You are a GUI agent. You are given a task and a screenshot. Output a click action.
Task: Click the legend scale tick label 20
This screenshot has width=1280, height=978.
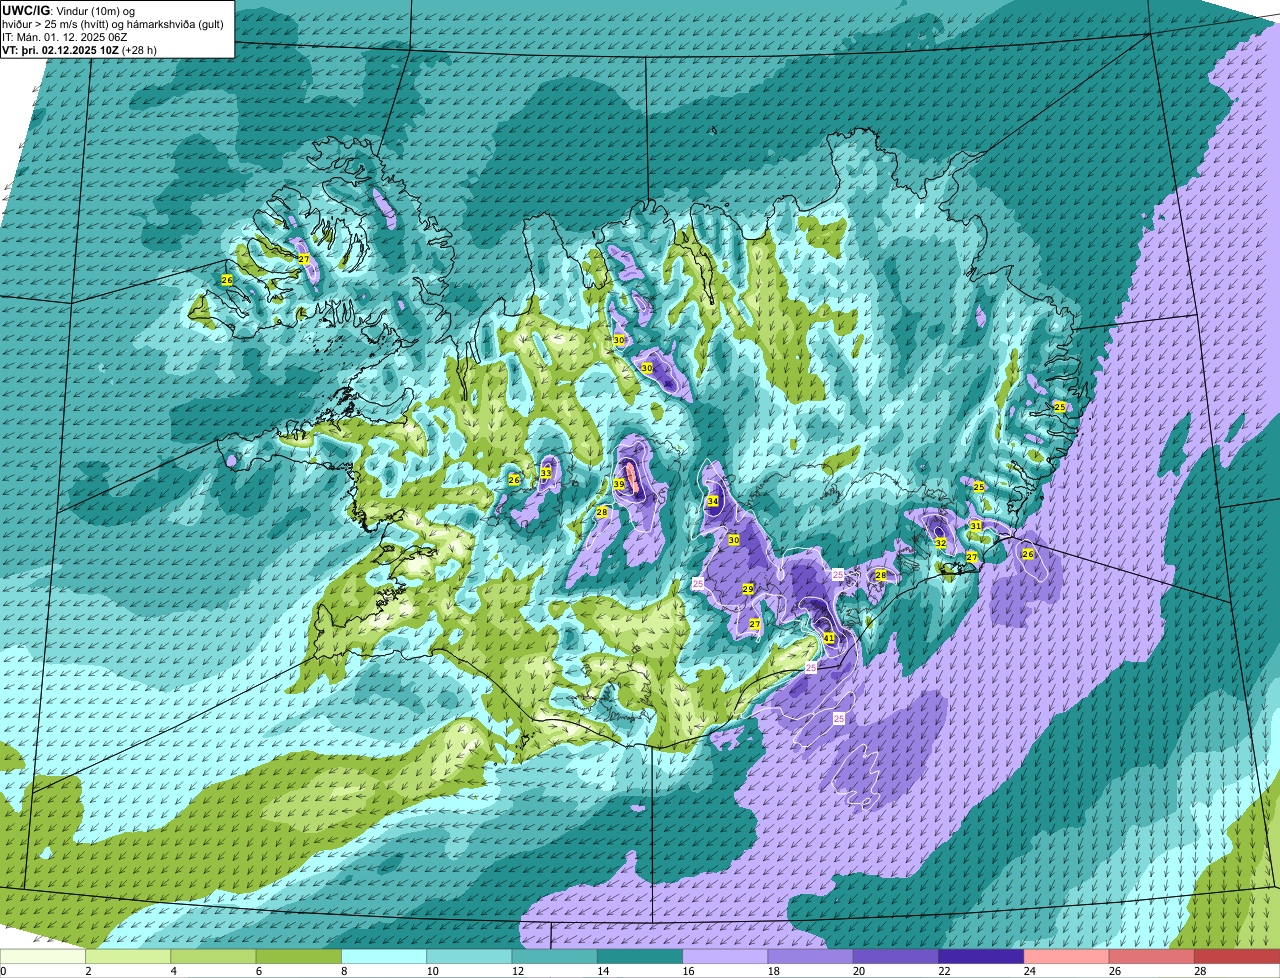pyautogui.click(x=858, y=971)
